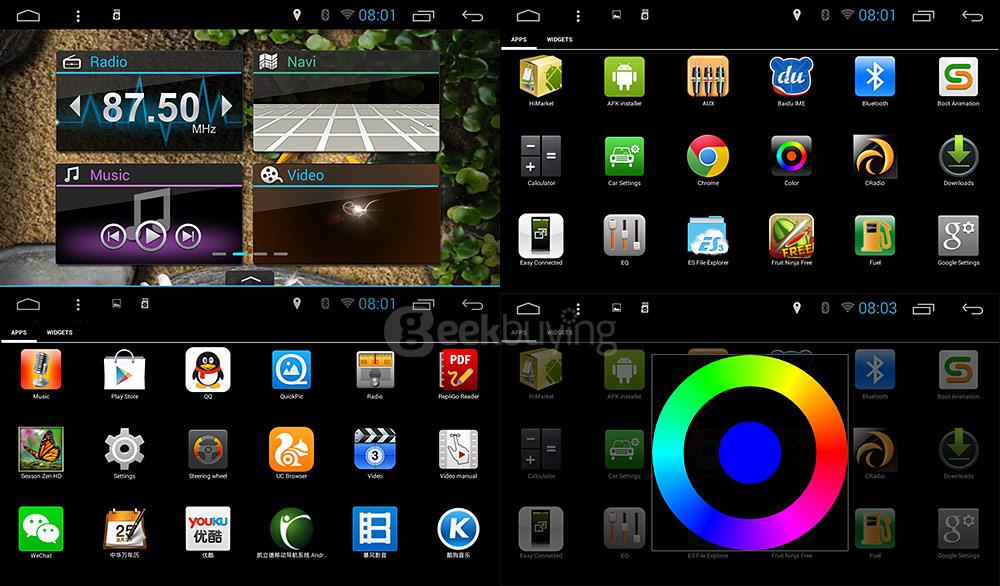
Task: Open recent apps on the 08:03 status bar
Action: [x=923, y=309]
